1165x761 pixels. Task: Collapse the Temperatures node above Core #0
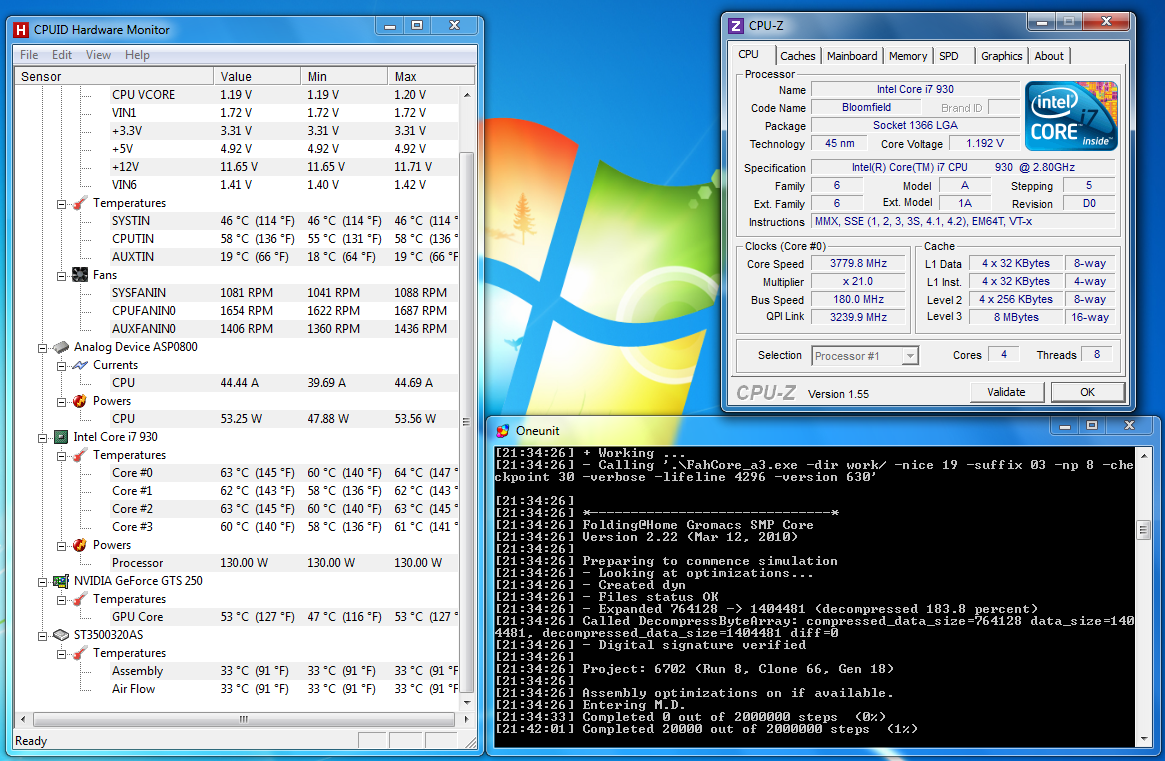point(62,456)
